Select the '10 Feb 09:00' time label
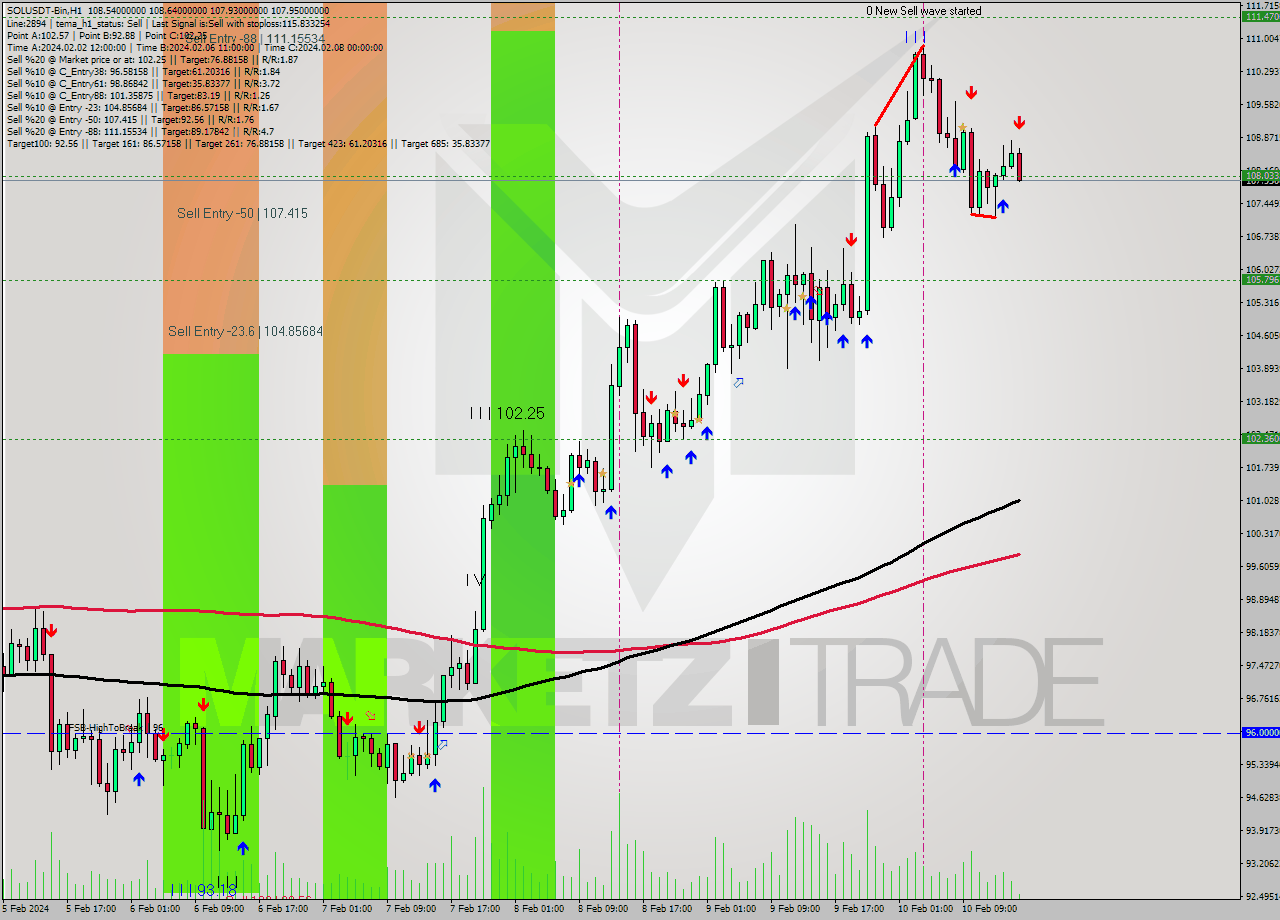Image resolution: width=1280 pixels, height=920 pixels. 988,909
